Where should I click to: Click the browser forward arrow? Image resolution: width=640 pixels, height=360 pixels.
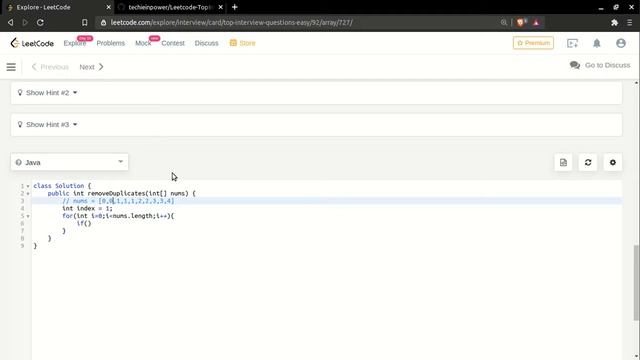tap(25, 22)
